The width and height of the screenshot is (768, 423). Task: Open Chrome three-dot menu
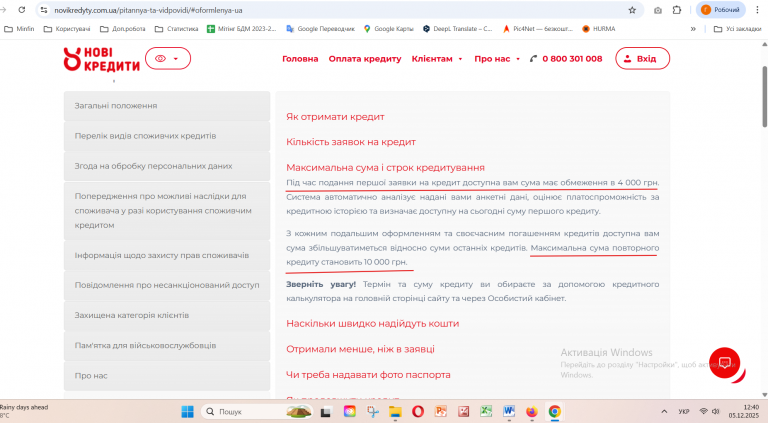tap(757, 10)
